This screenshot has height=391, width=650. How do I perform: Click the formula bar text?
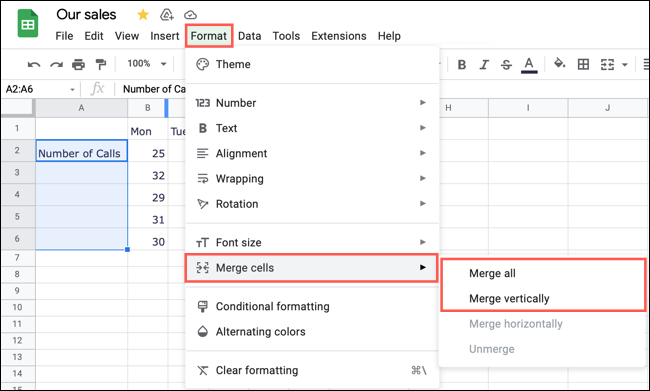coord(154,89)
